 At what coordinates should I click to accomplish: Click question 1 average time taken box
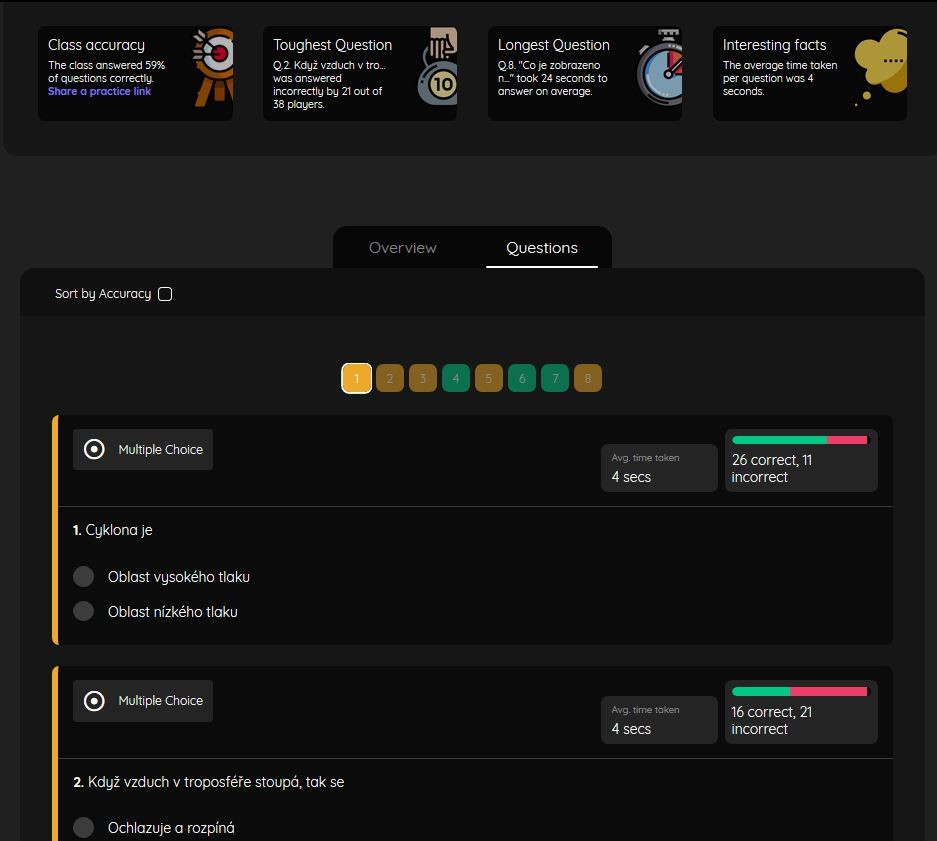pyautogui.click(x=658, y=468)
